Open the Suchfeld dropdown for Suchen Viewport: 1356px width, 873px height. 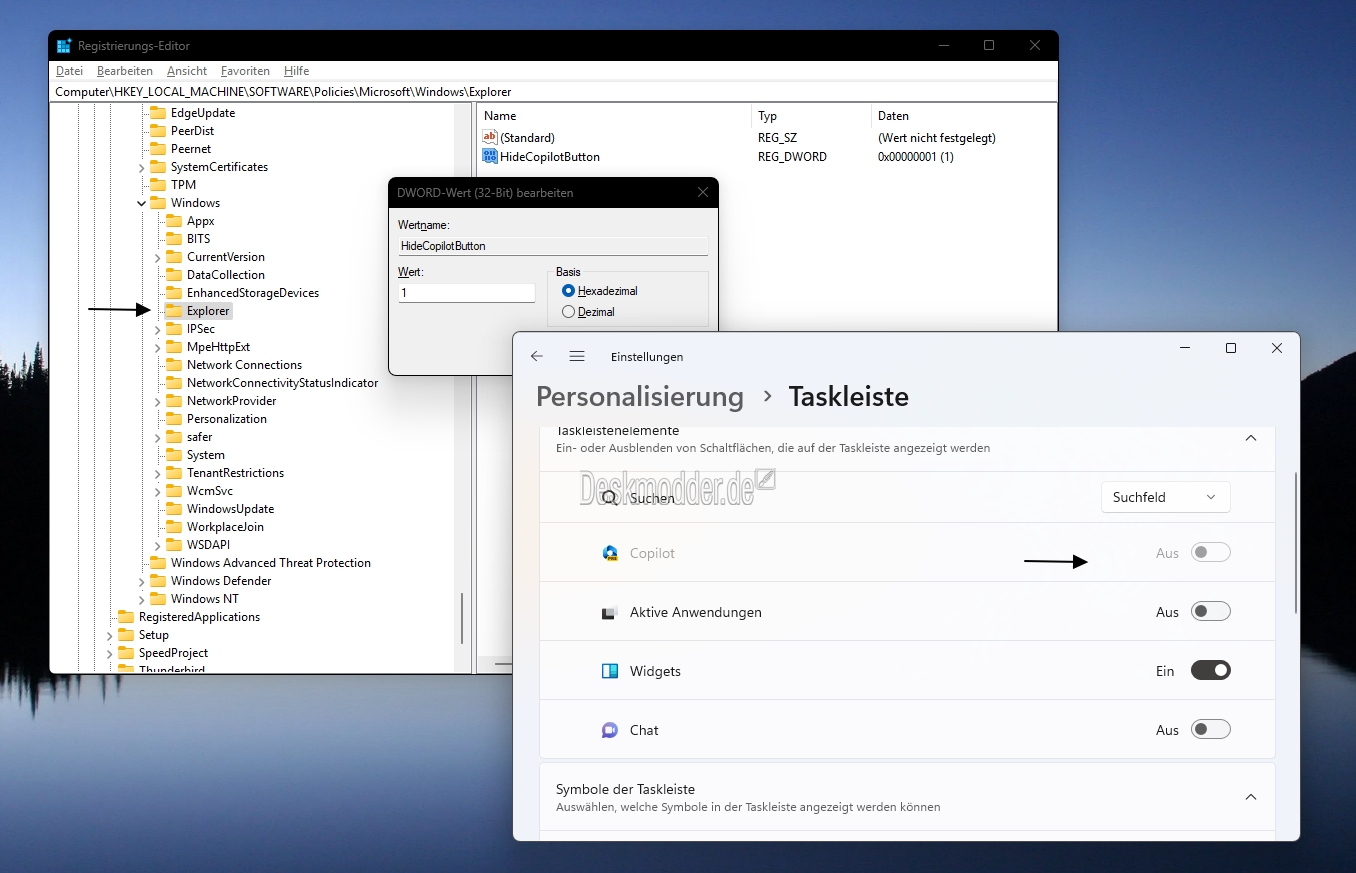[x=1165, y=497]
